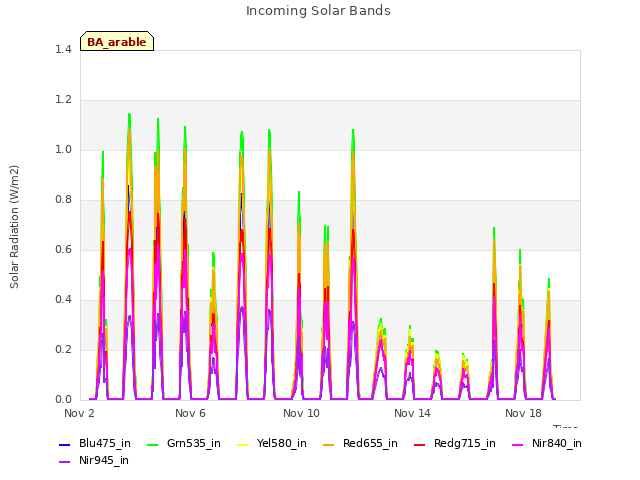Image resolution: width=640 pixels, height=480 pixels.
Task: Click the 0.6 y-axis tick label
Action: [63, 250]
